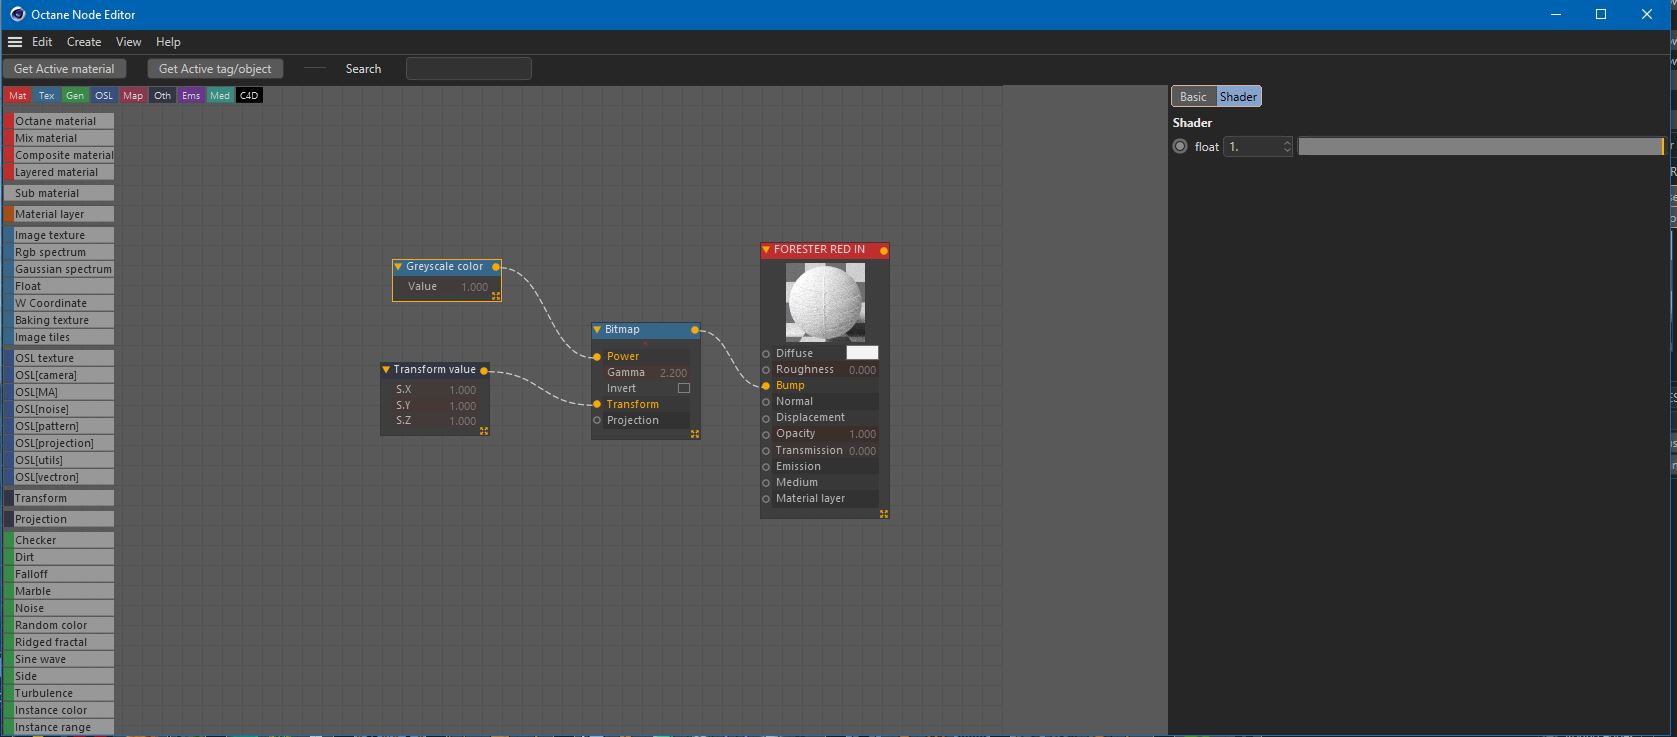This screenshot has width=1677, height=737.
Task: Add a Checker node from the list
Action: (59, 540)
